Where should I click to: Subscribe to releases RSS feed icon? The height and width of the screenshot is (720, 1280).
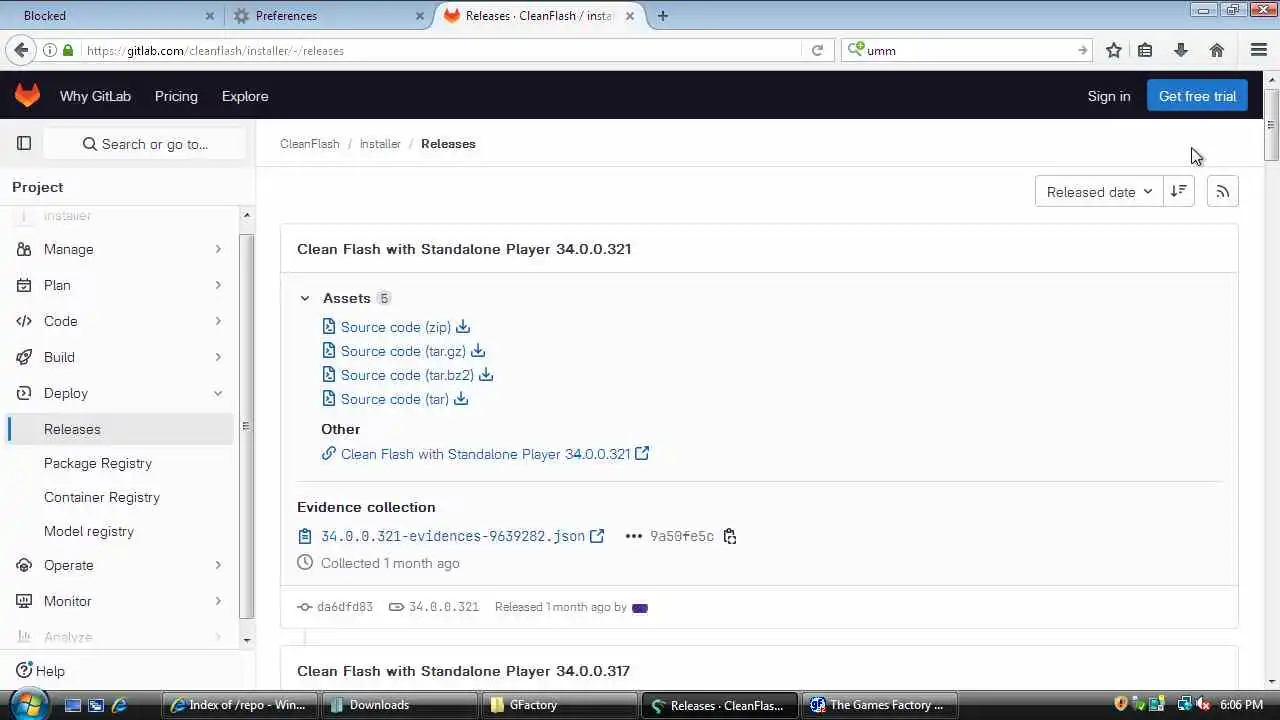pyautogui.click(x=1223, y=192)
